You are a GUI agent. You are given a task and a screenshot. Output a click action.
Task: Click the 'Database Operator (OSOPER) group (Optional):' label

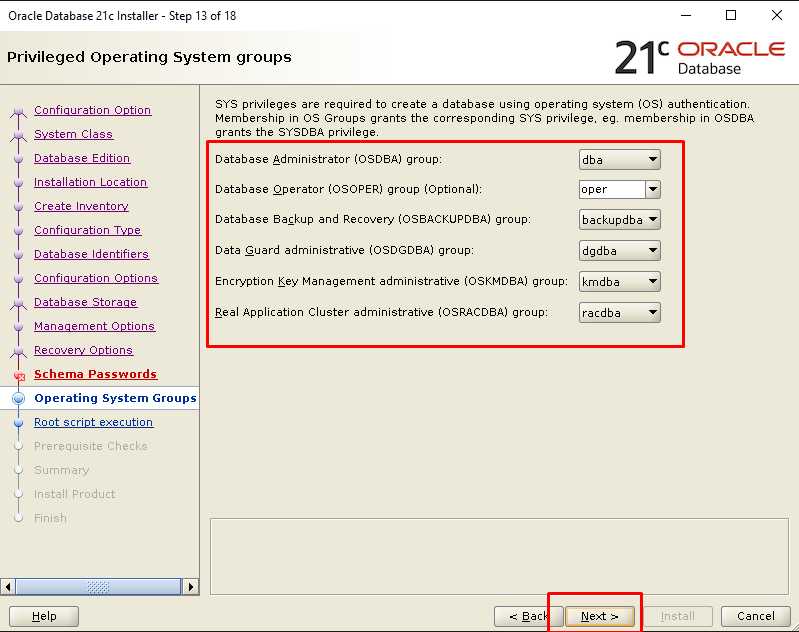[349, 189]
